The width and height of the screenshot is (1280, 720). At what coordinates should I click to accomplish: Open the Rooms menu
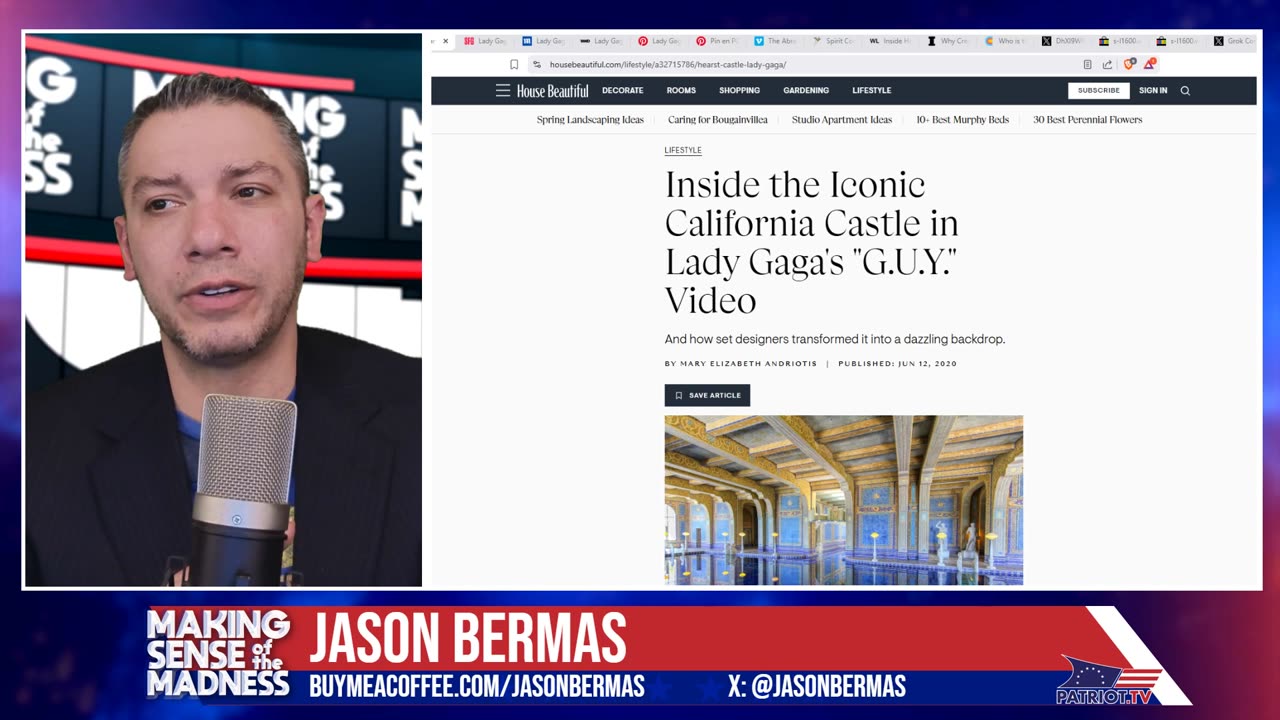pyautogui.click(x=681, y=90)
